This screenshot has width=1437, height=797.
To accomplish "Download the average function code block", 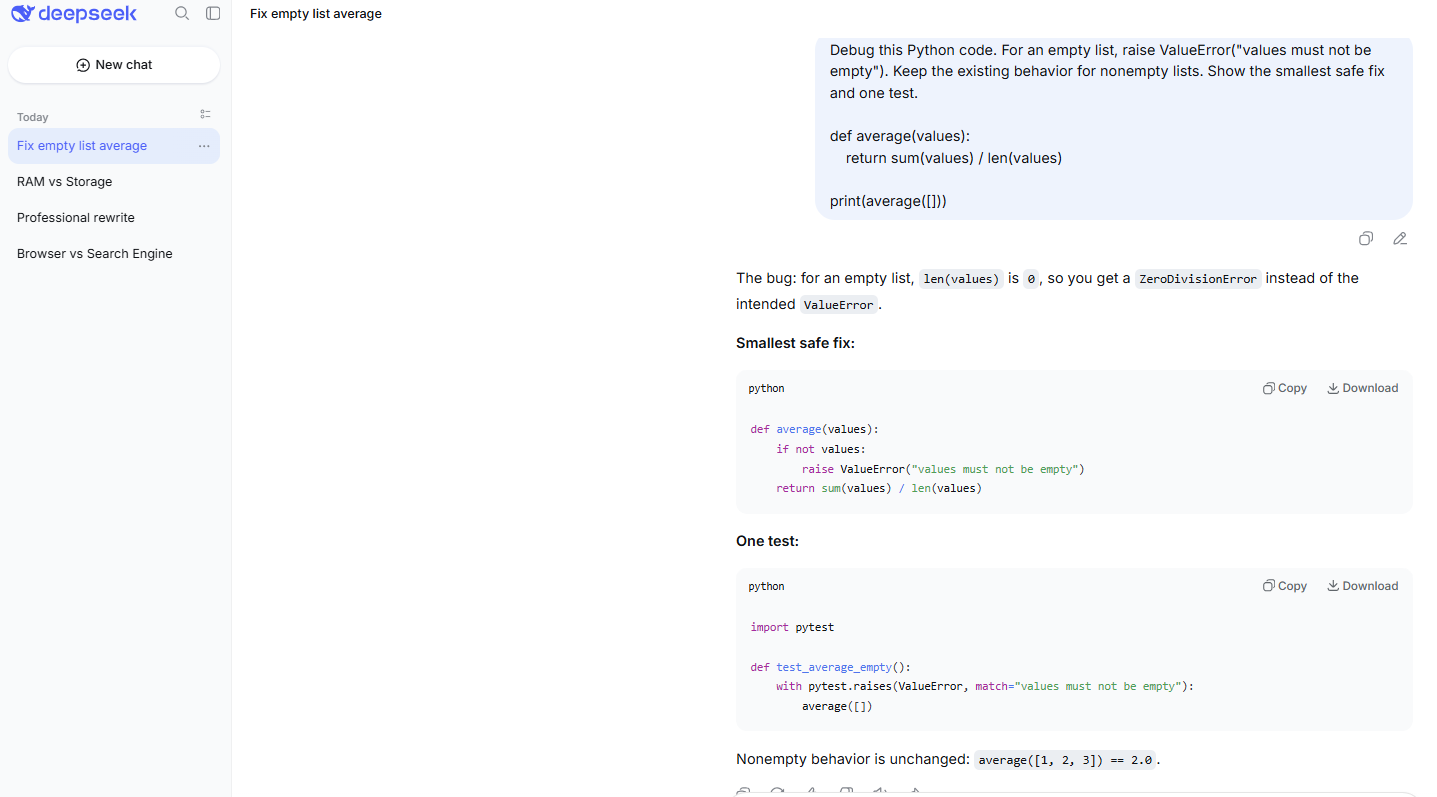I will point(1362,388).
